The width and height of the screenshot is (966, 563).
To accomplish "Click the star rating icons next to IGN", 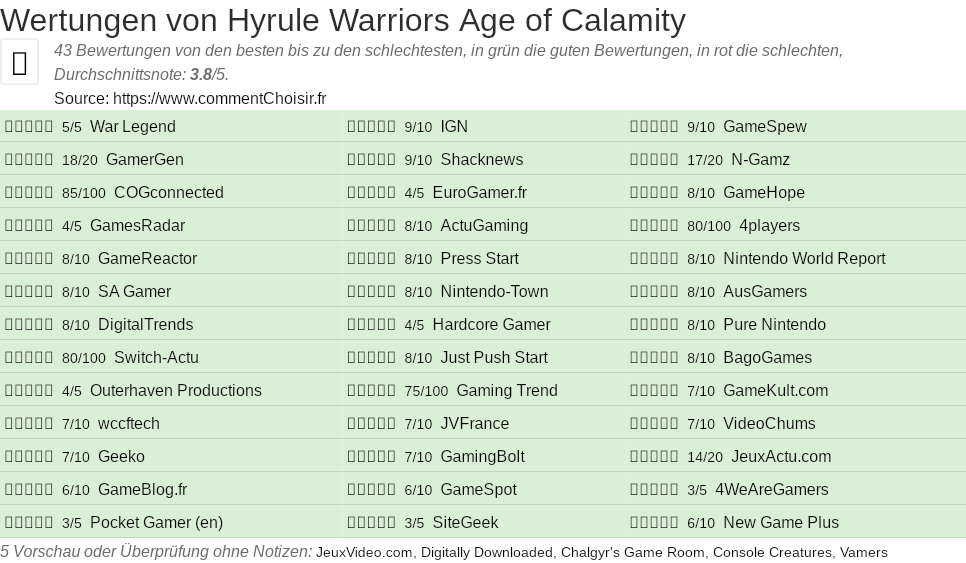I will 371,127.
